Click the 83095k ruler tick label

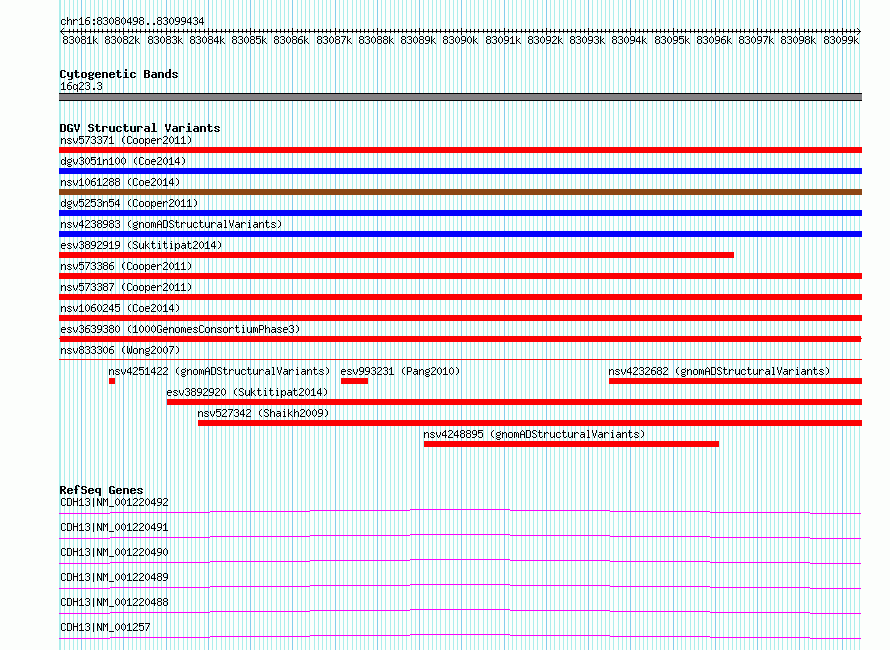[x=672, y=40]
